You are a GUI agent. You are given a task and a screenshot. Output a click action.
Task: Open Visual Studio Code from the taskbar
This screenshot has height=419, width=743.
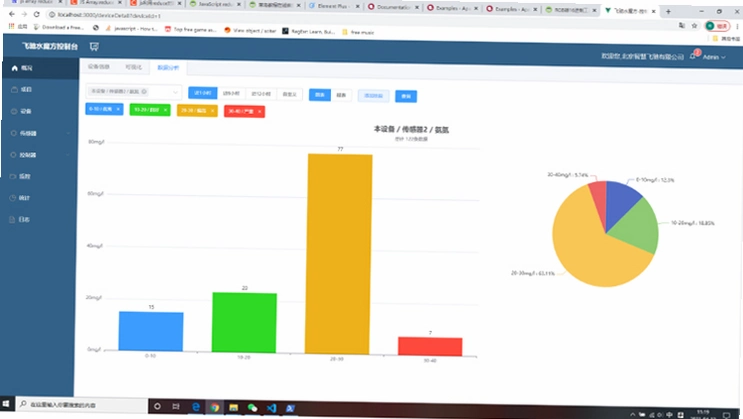(271, 408)
